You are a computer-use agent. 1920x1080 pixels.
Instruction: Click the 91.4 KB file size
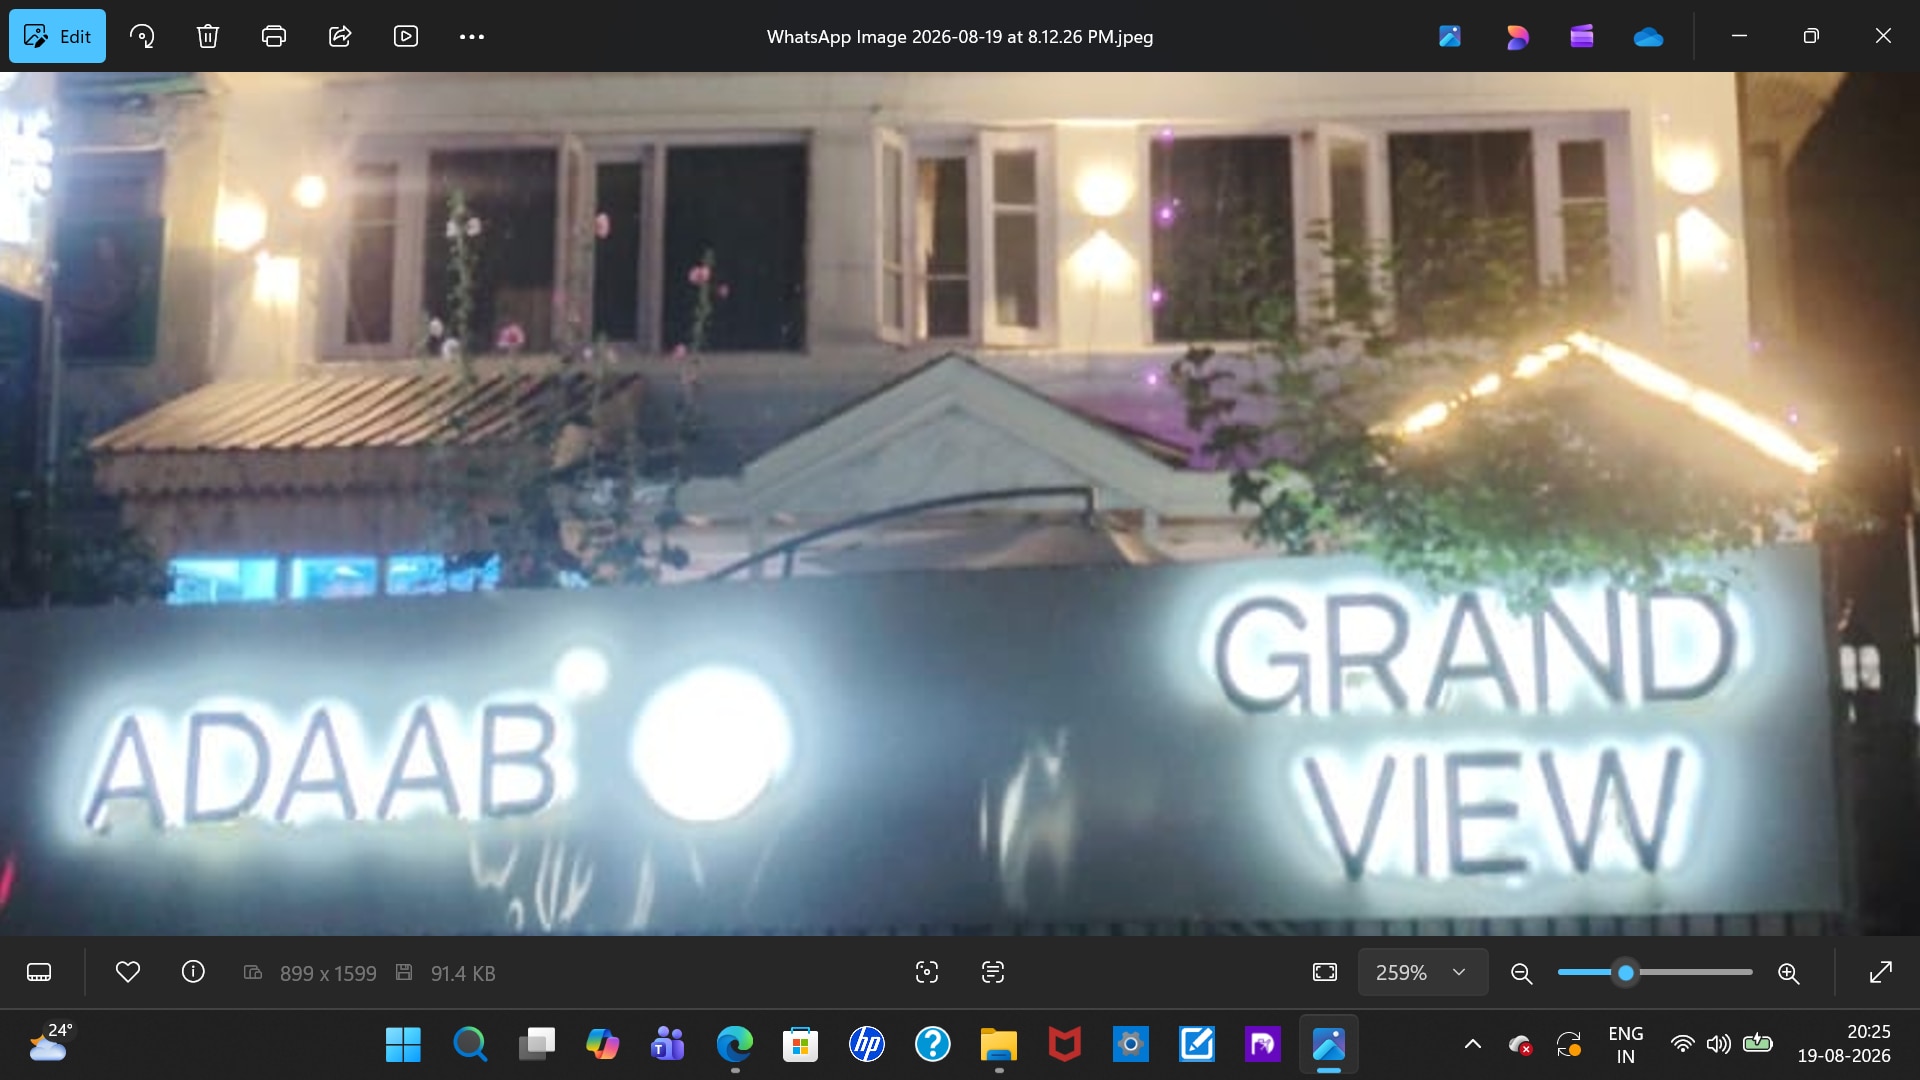(463, 973)
